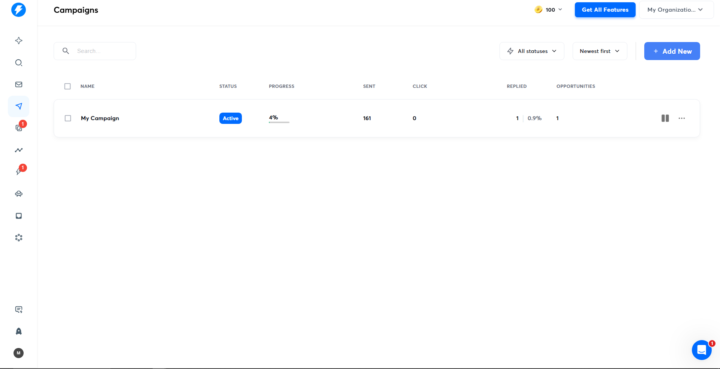The height and width of the screenshot is (369, 720).
Task: Open the chat feedback sidebar icon
Action: point(18,309)
